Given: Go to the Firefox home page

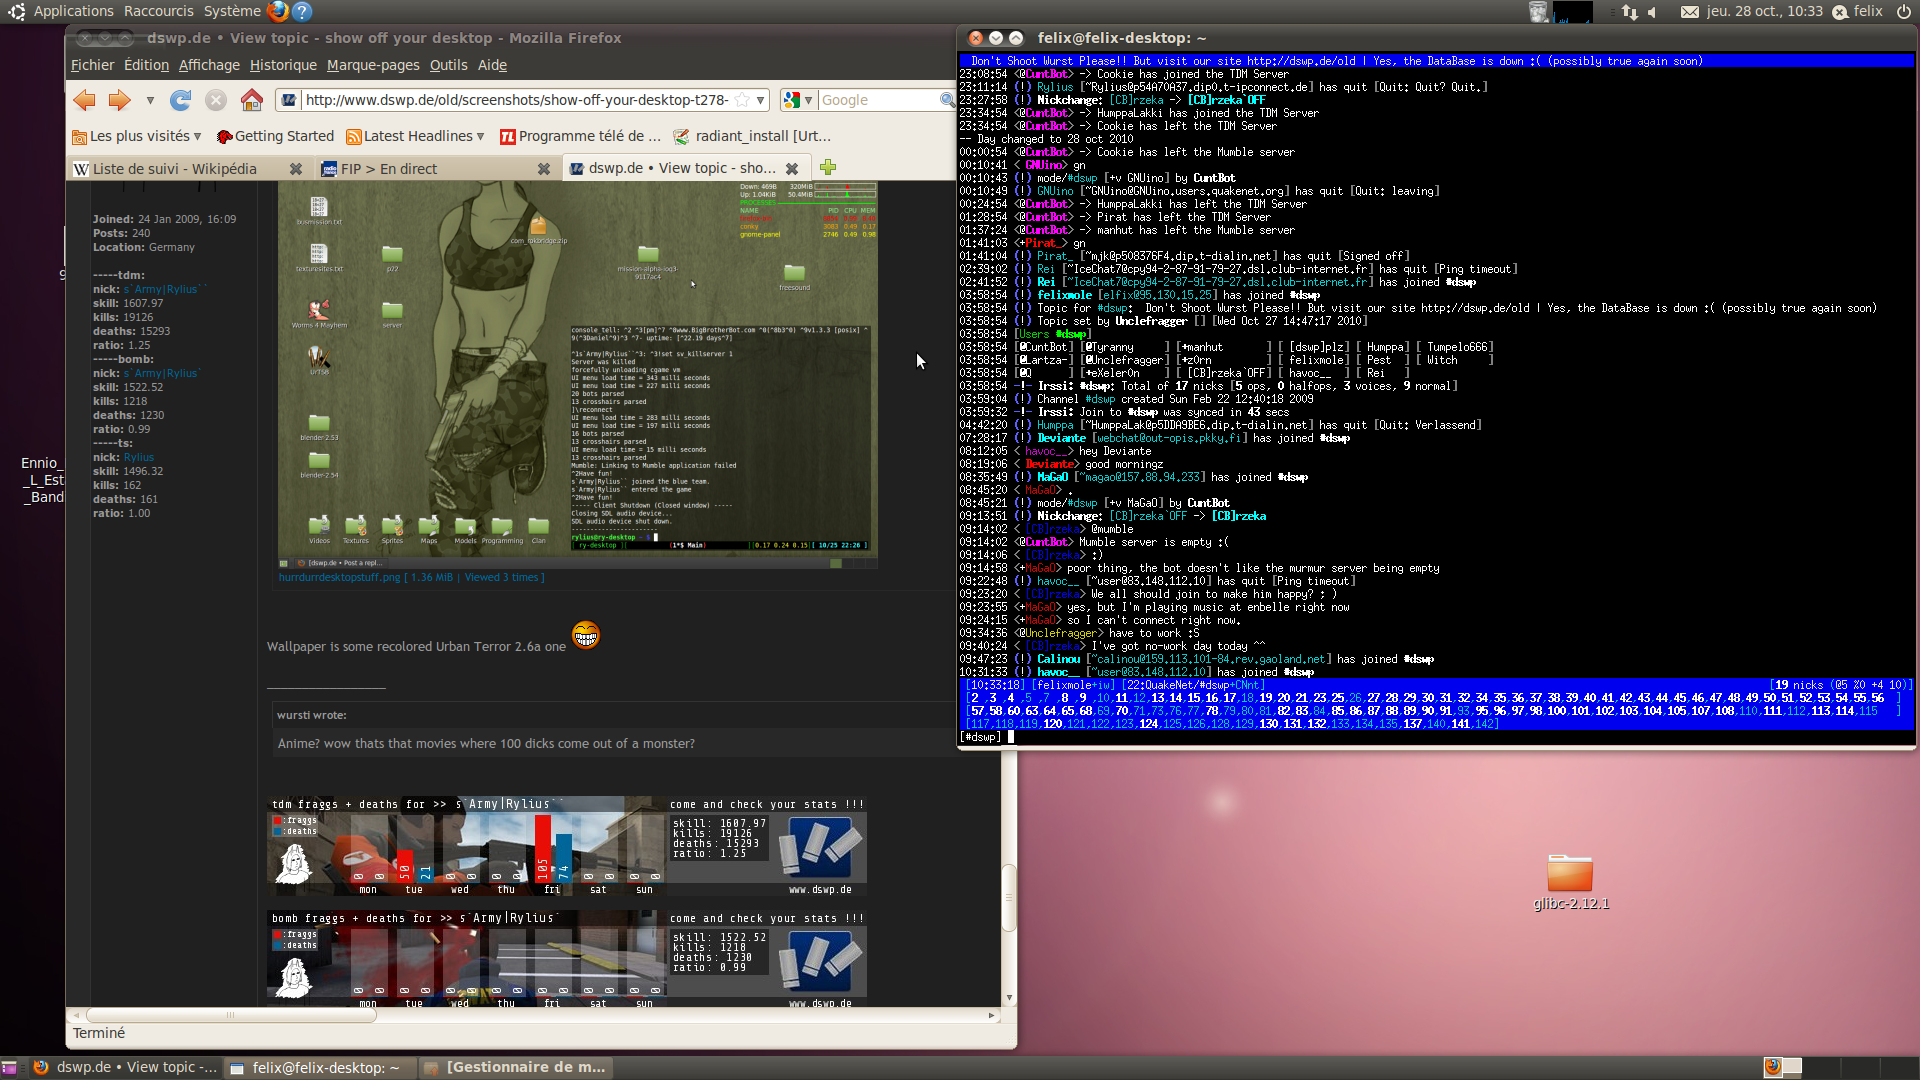Looking at the screenshot, I should [x=252, y=100].
